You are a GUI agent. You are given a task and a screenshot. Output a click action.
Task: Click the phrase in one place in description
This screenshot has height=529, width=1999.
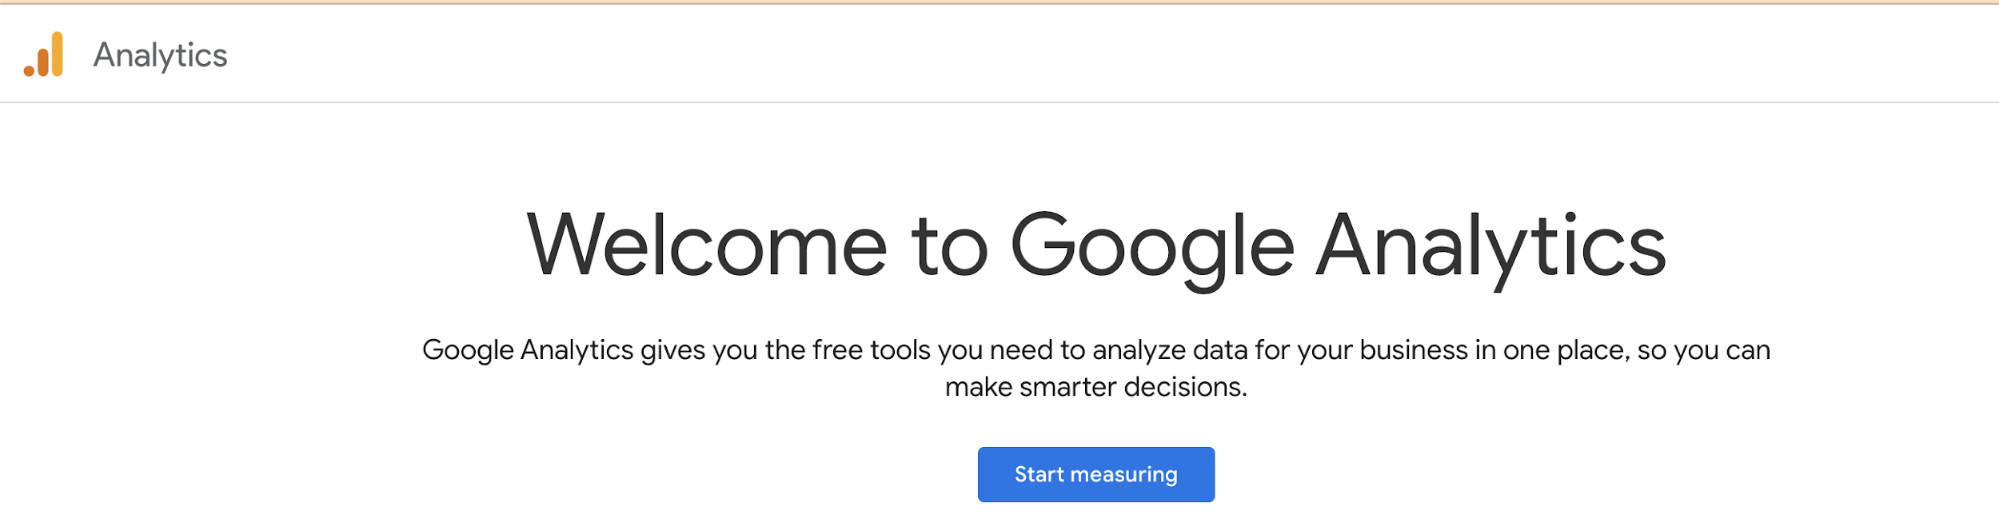click(1552, 350)
